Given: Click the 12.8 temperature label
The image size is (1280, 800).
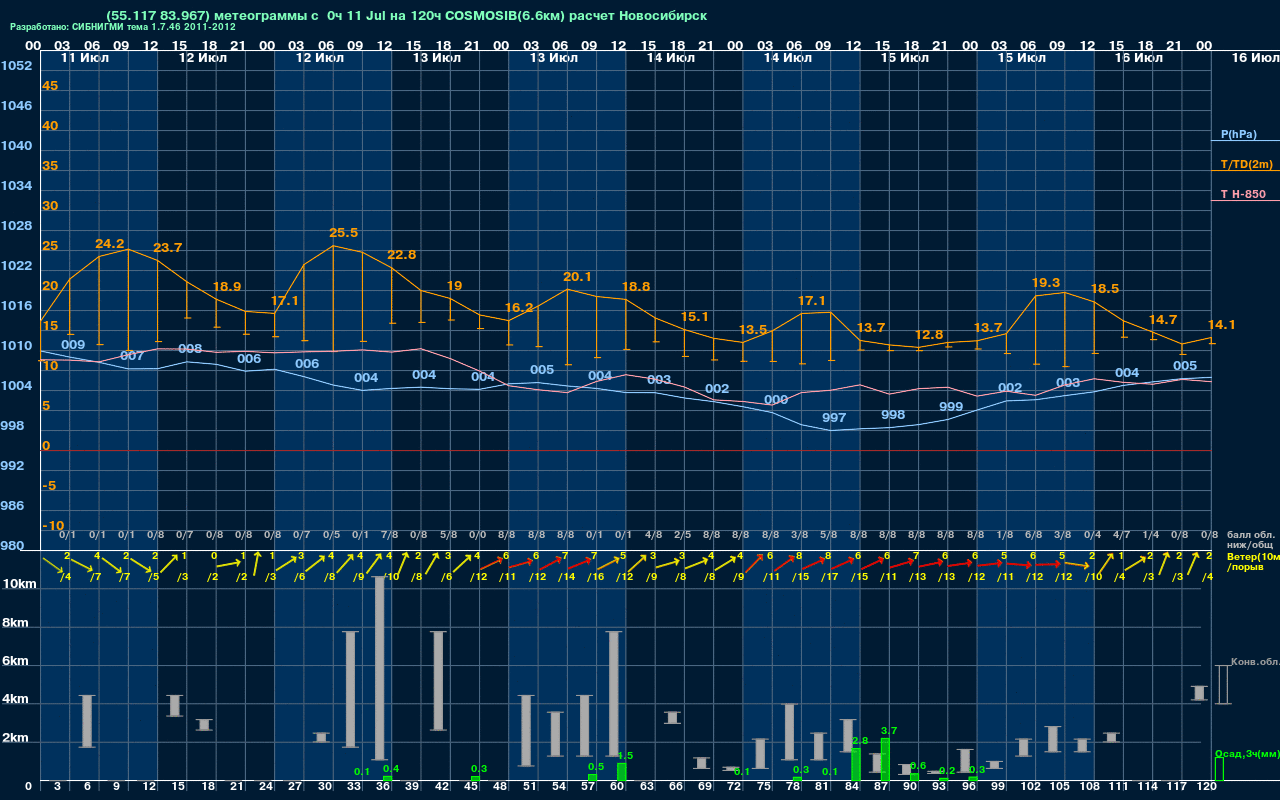Looking at the screenshot, I should tap(929, 335).
